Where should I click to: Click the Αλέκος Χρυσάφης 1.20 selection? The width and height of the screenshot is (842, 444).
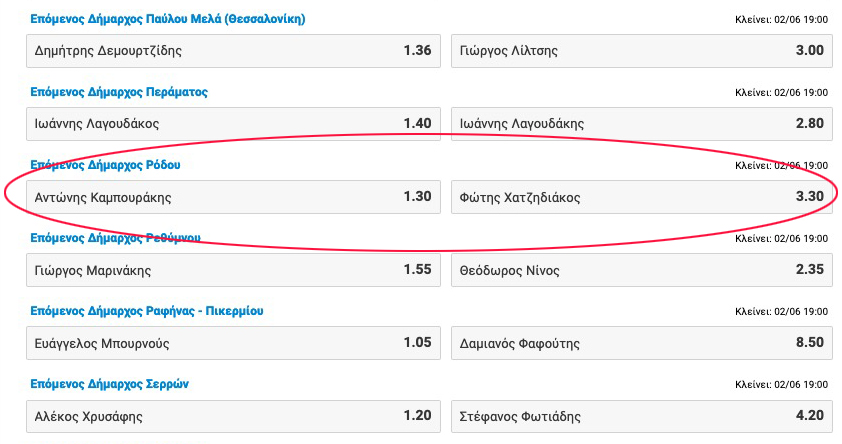[233, 416]
